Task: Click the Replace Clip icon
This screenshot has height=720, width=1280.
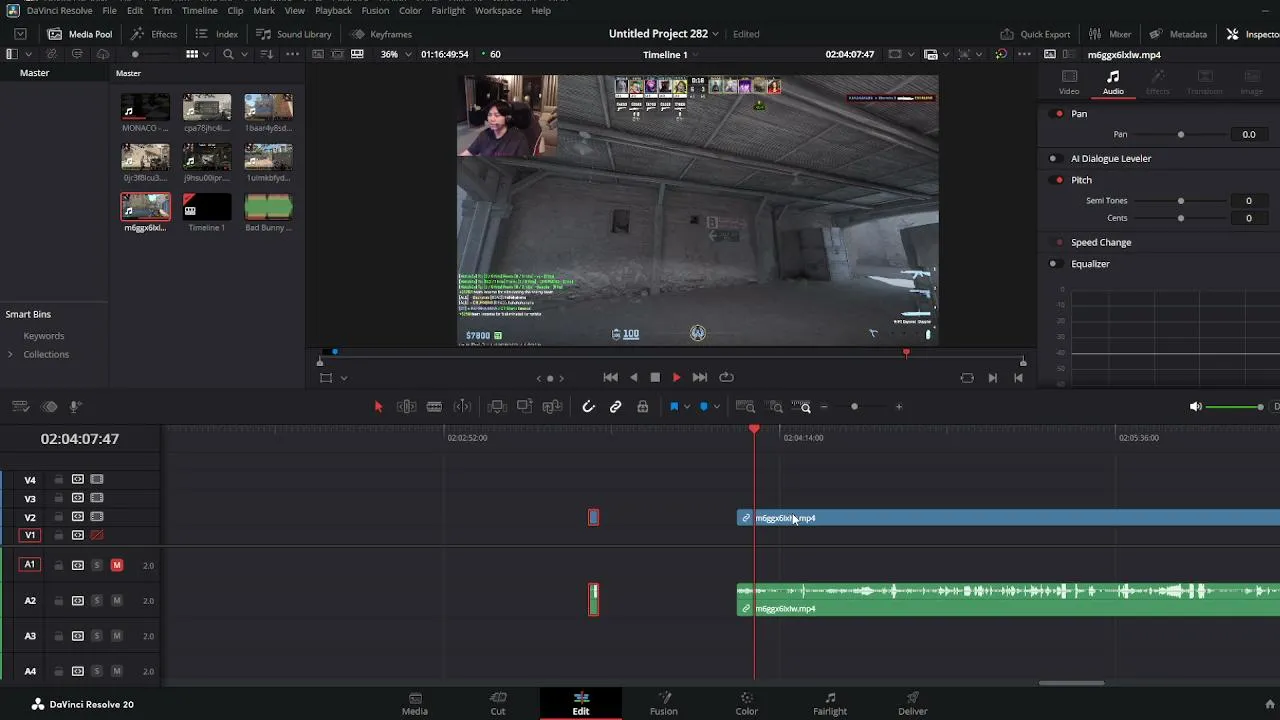Action: click(x=552, y=407)
